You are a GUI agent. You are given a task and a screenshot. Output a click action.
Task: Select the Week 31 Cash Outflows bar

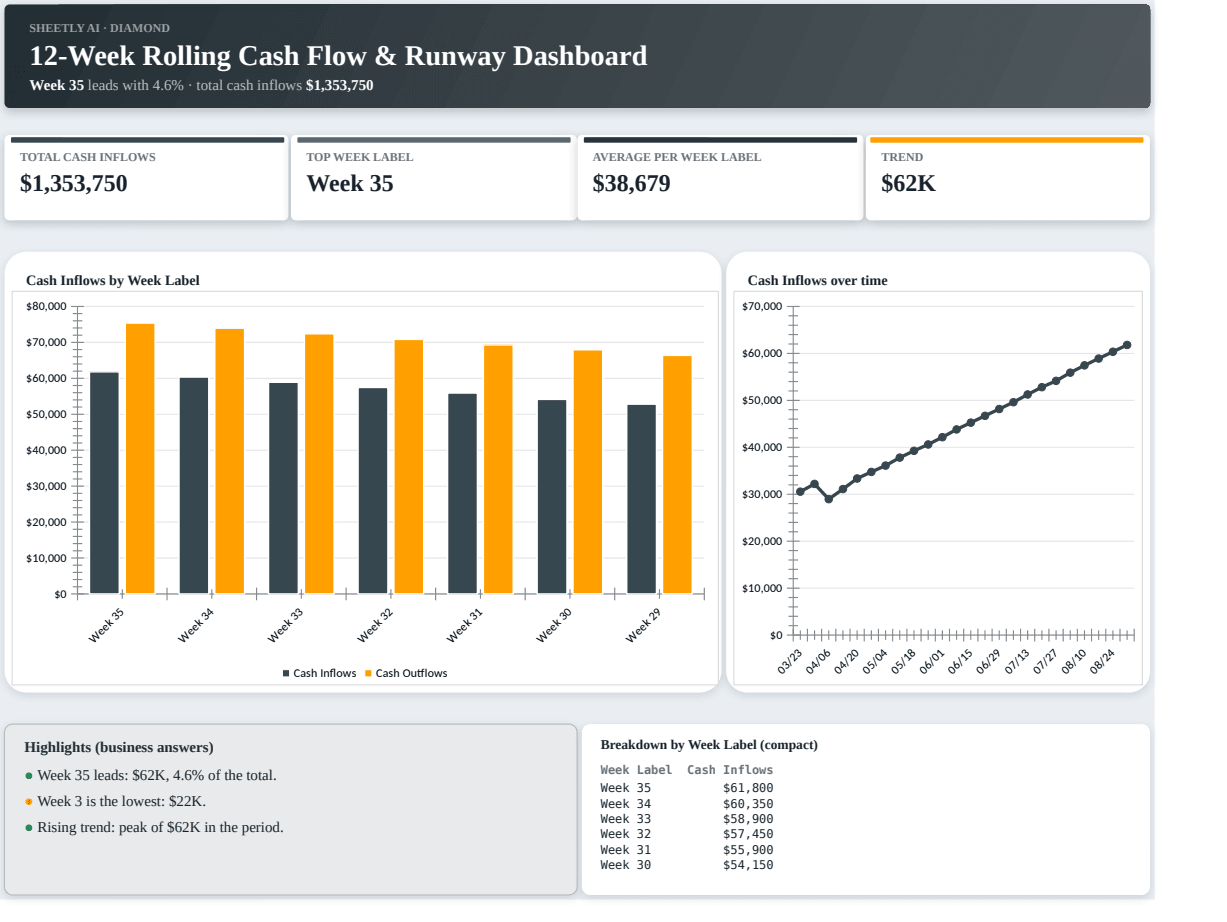point(498,470)
